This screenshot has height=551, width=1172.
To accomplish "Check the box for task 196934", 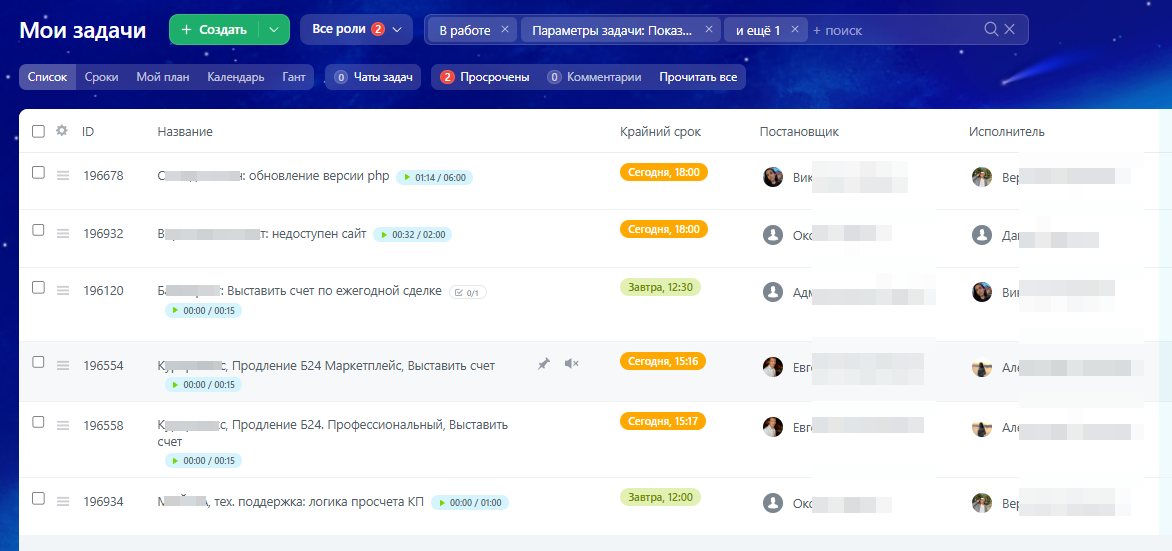I will click(38, 498).
